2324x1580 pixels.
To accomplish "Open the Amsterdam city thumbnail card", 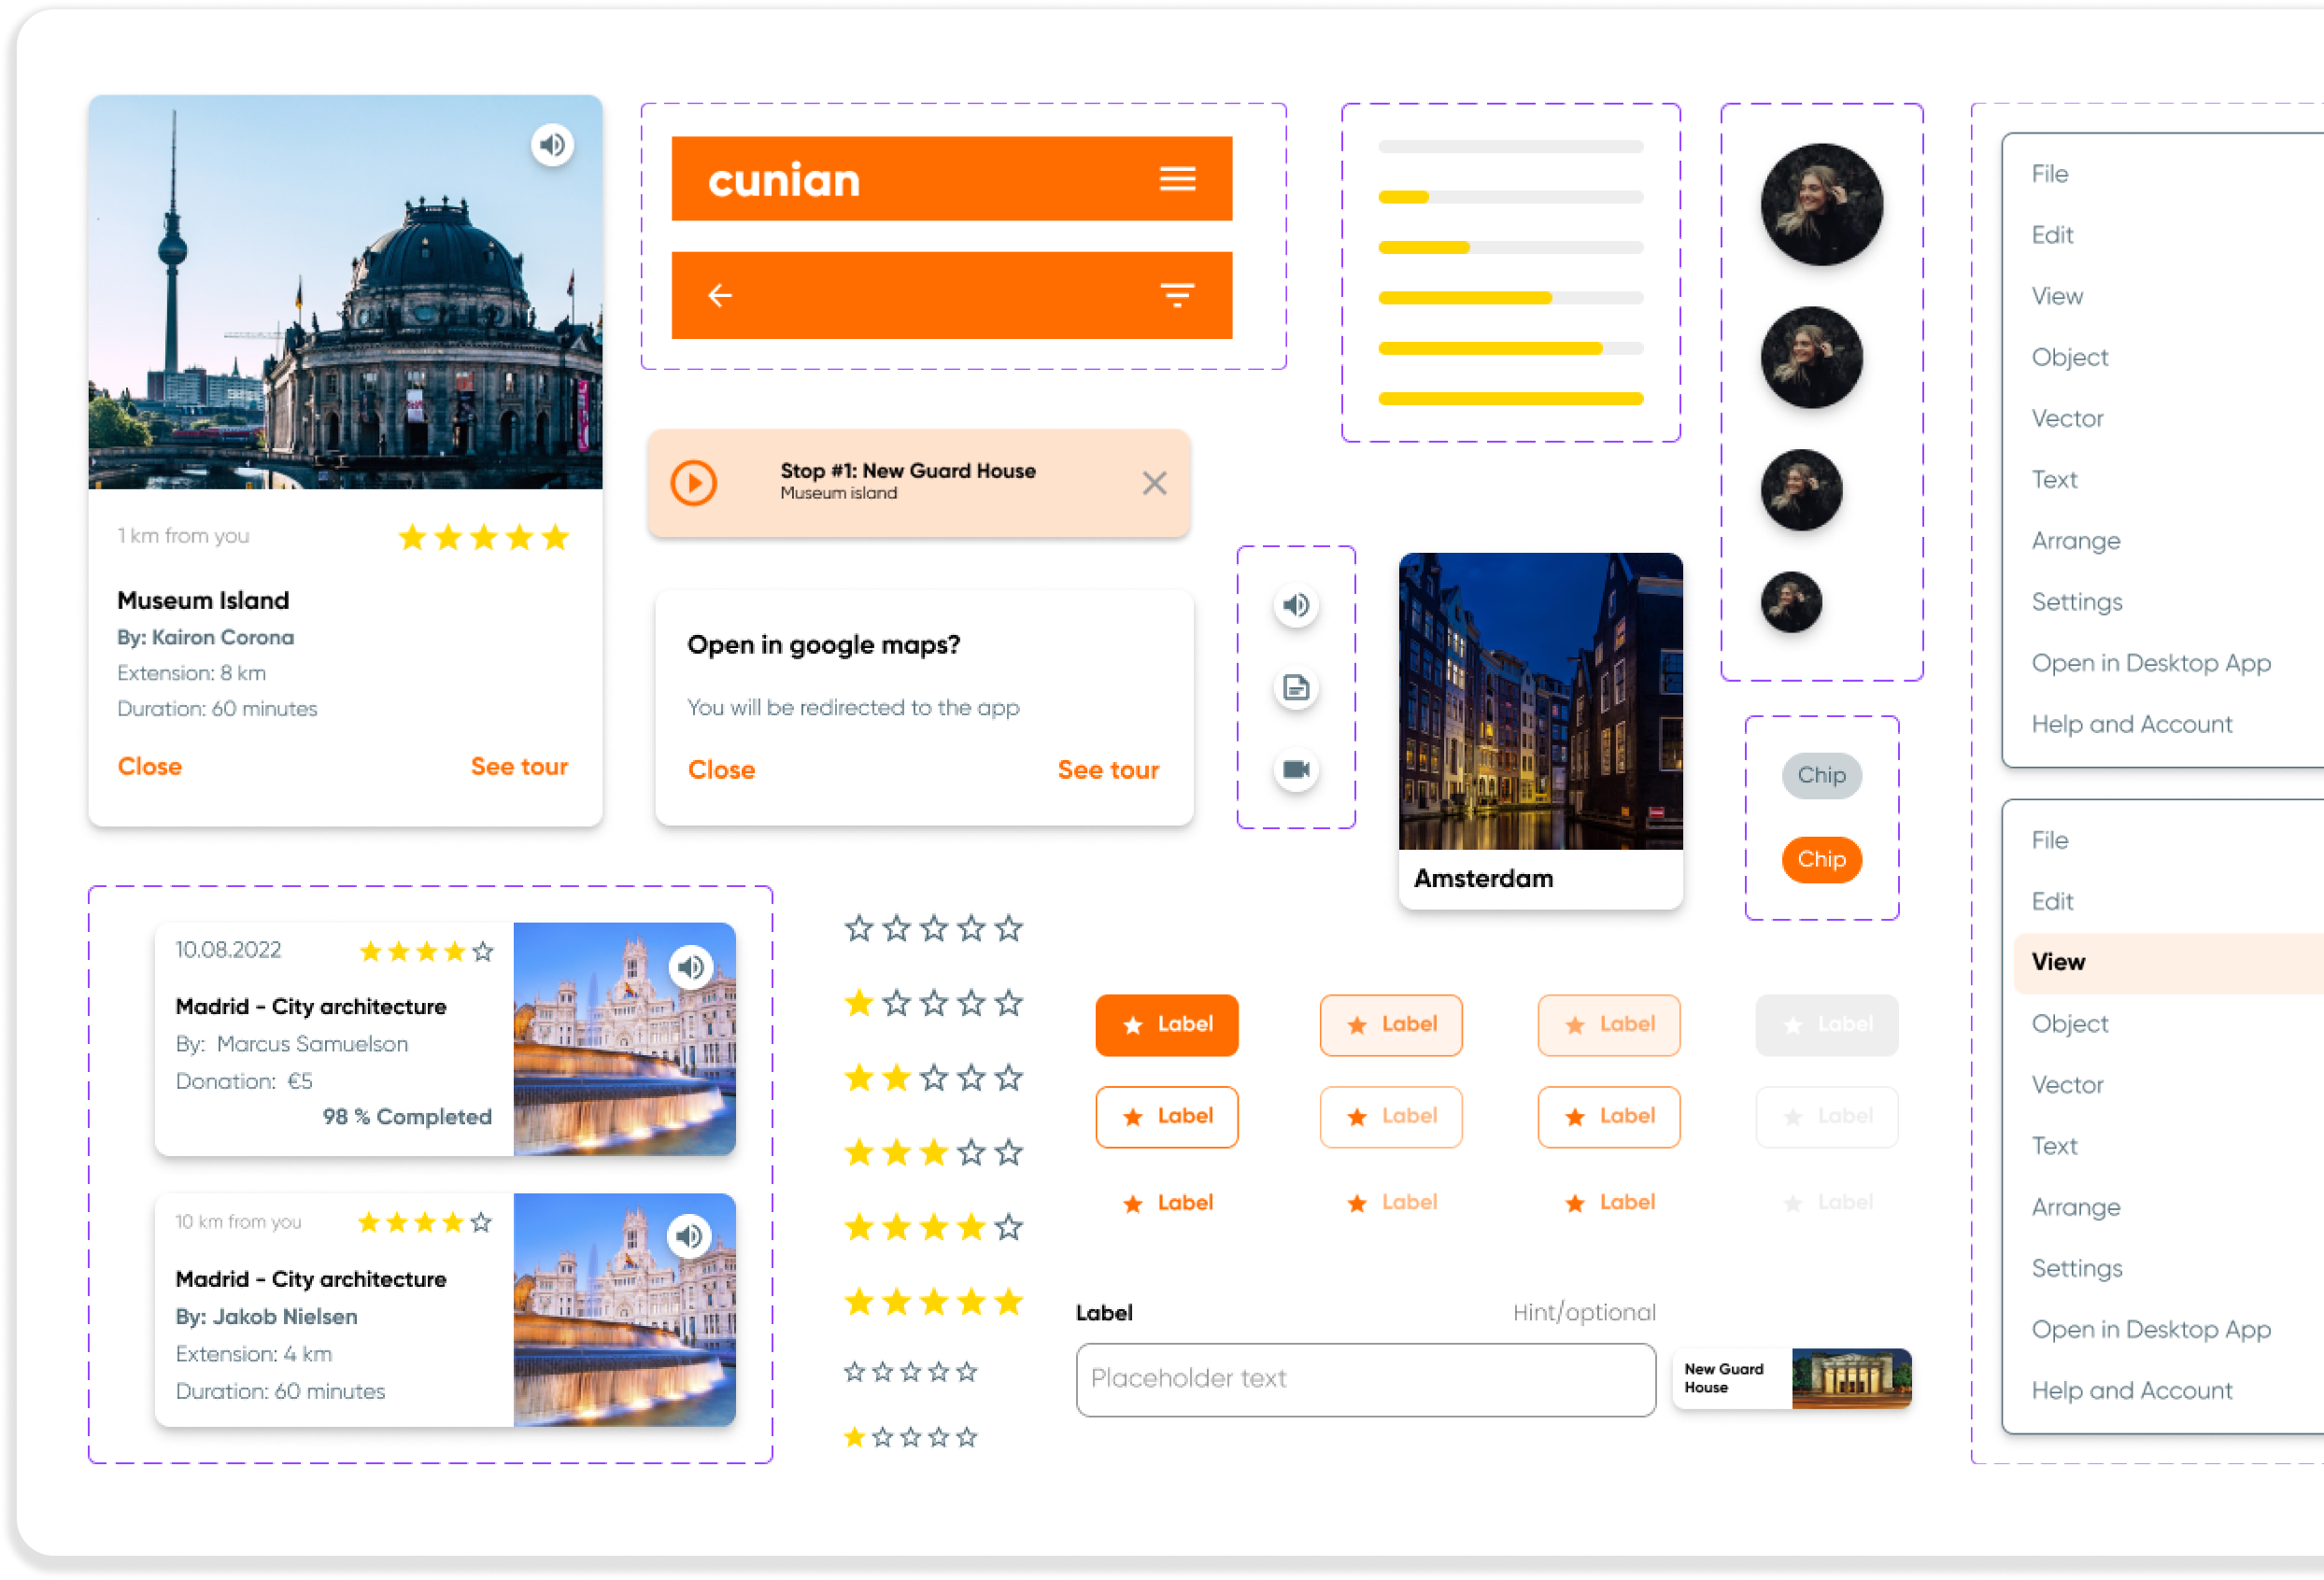I will coord(1540,730).
